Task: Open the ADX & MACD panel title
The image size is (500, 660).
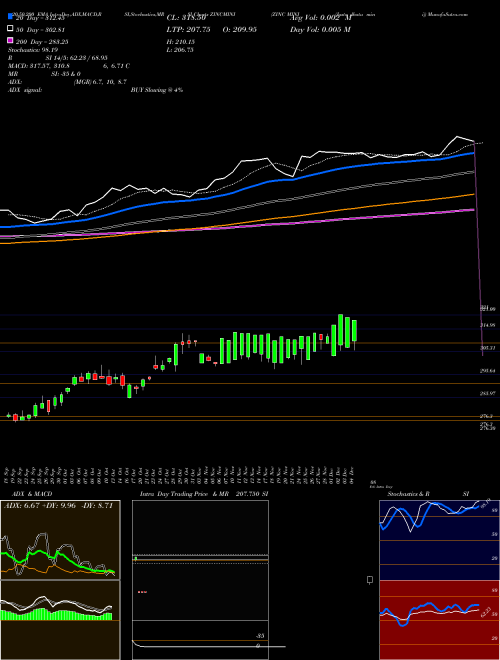Action: (x=32, y=494)
